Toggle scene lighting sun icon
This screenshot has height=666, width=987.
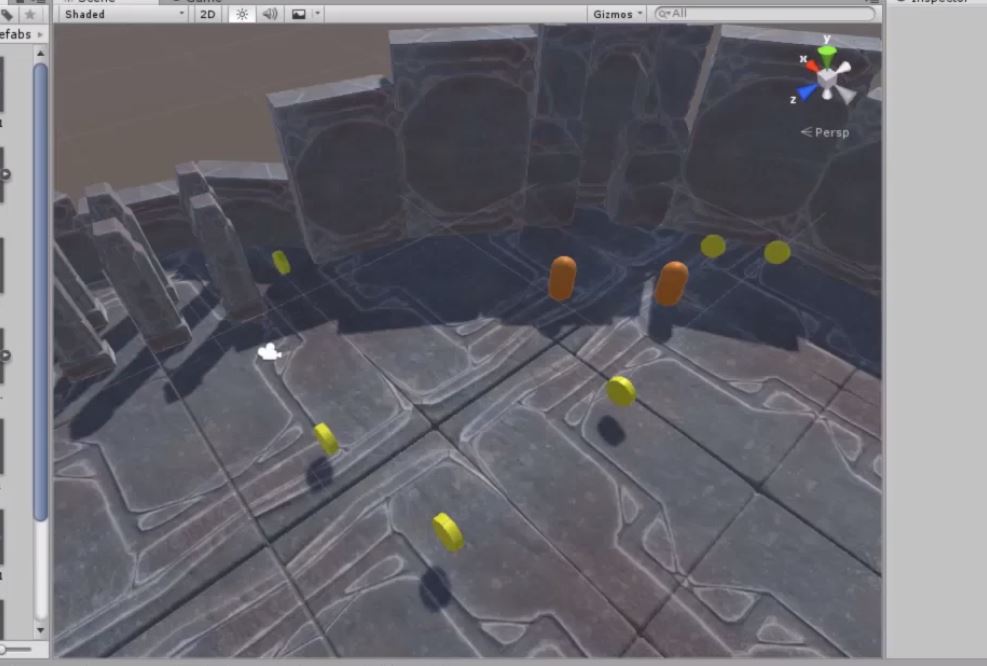[242, 14]
